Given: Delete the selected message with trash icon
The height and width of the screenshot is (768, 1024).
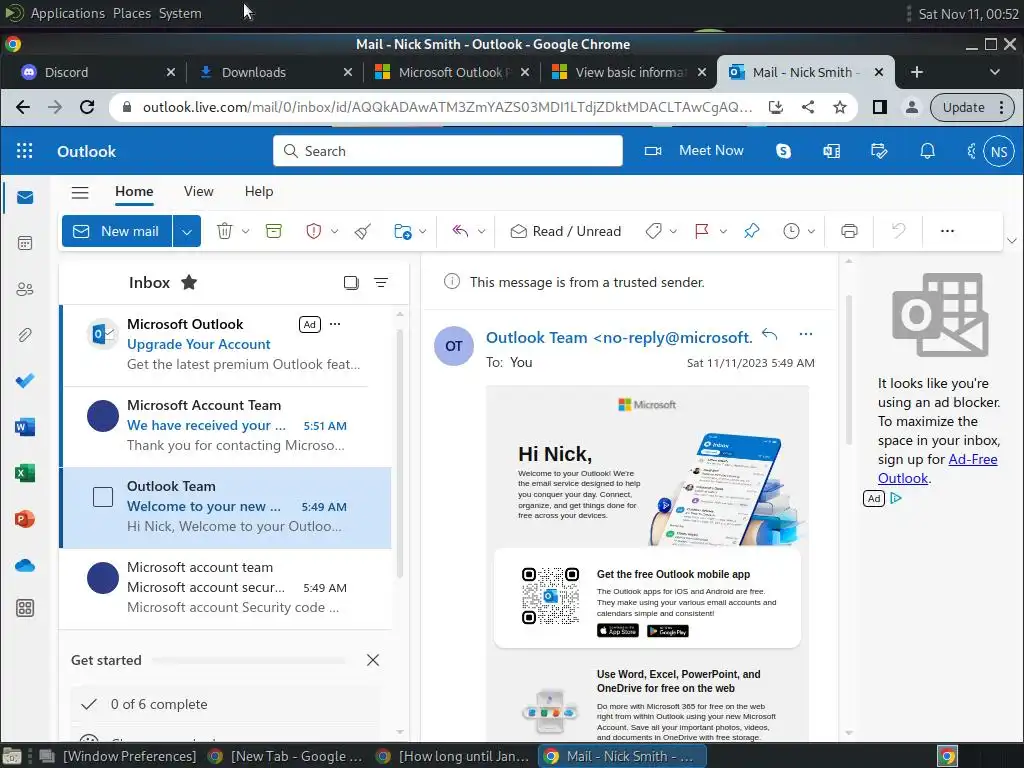Looking at the screenshot, I should coord(225,231).
